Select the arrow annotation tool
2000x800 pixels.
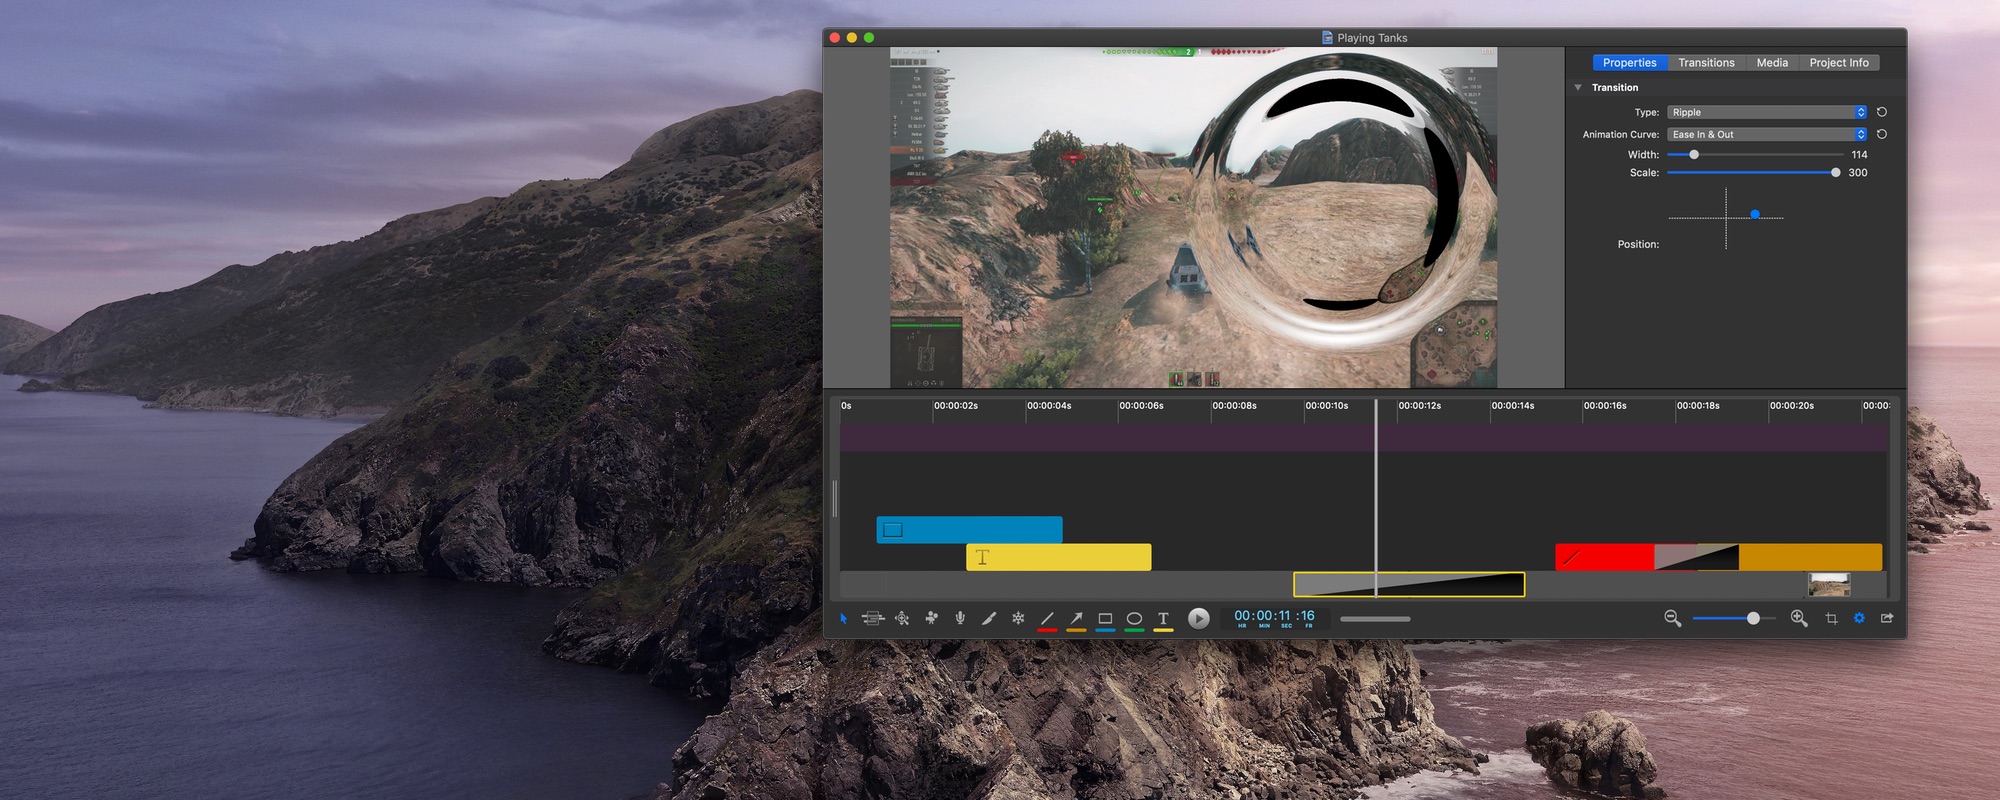[x=1076, y=618]
